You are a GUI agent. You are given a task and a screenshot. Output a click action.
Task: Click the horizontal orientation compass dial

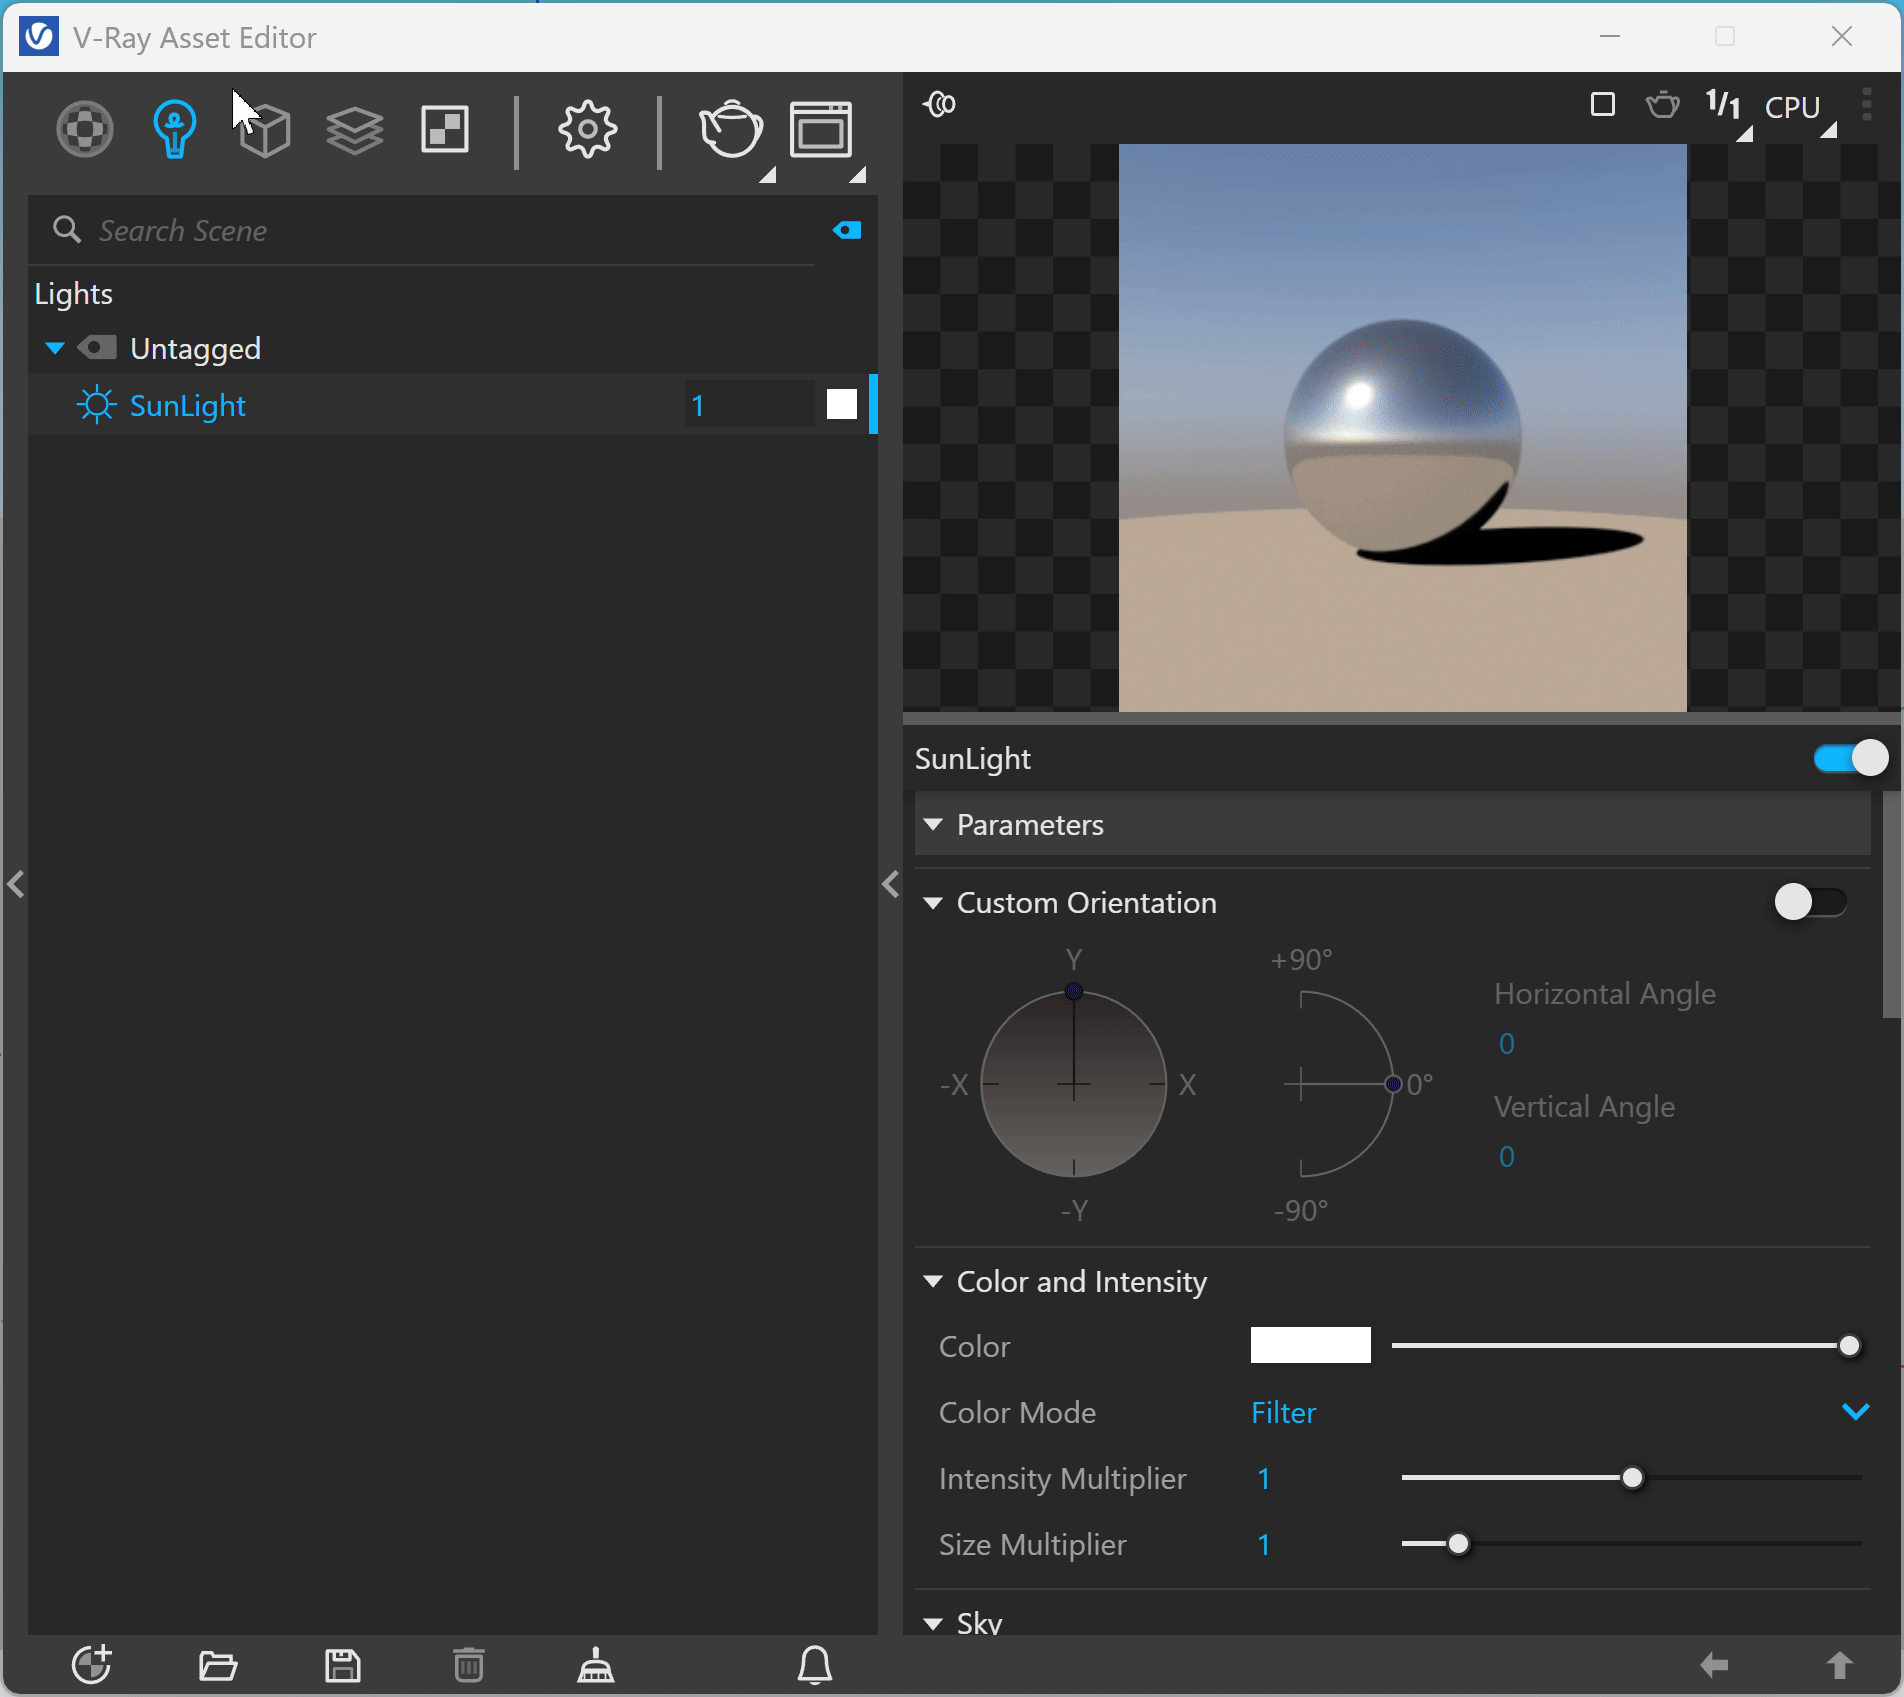pyautogui.click(x=1074, y=1084)
